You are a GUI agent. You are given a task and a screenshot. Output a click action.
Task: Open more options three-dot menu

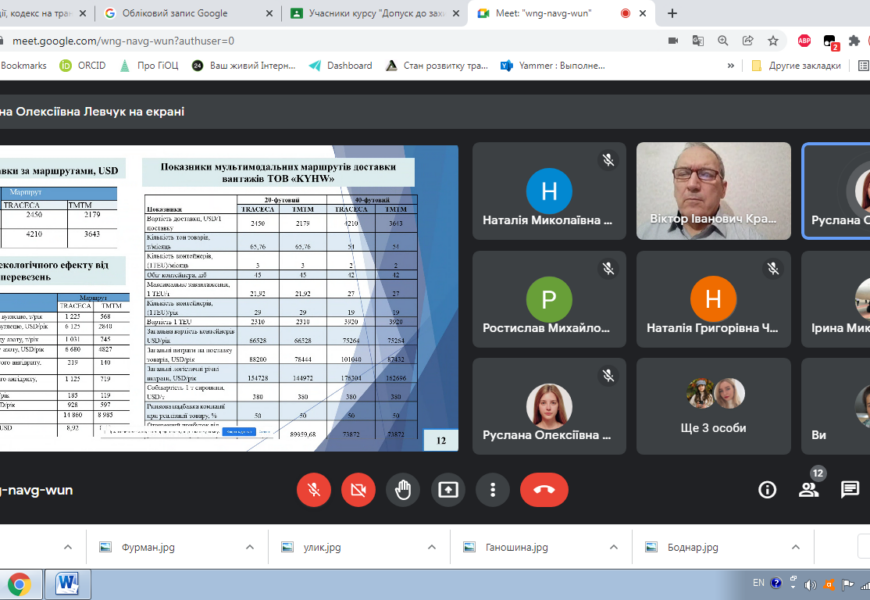point(493,489)
